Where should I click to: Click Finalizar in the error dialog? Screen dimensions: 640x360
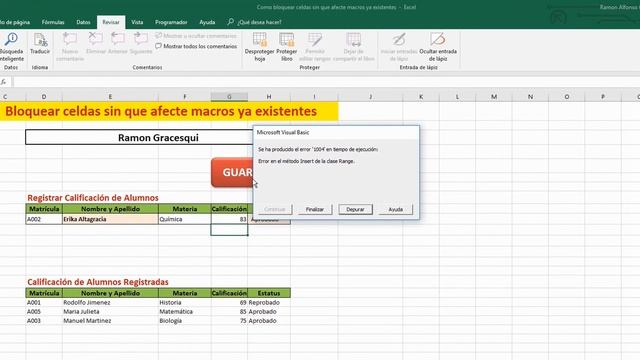pyautogui.click(x=315, y=209)
